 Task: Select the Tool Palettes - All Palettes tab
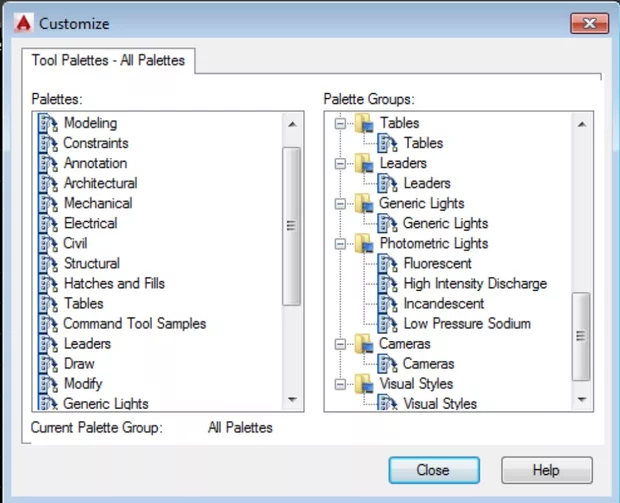point(108,61)
